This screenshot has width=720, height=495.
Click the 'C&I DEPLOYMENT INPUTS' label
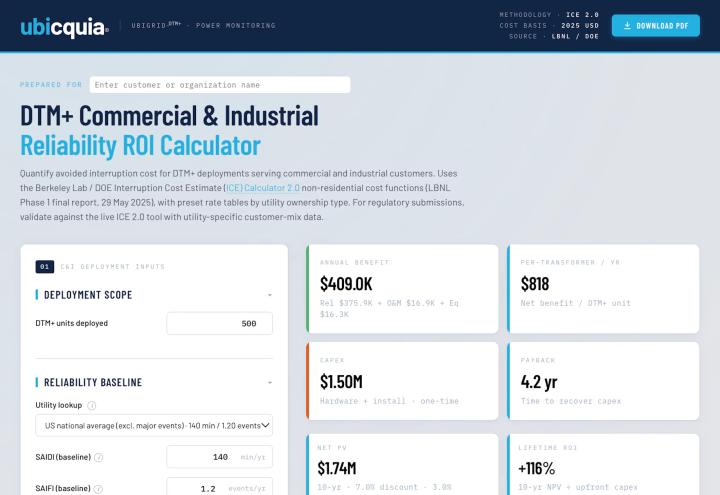click(112, 267)
